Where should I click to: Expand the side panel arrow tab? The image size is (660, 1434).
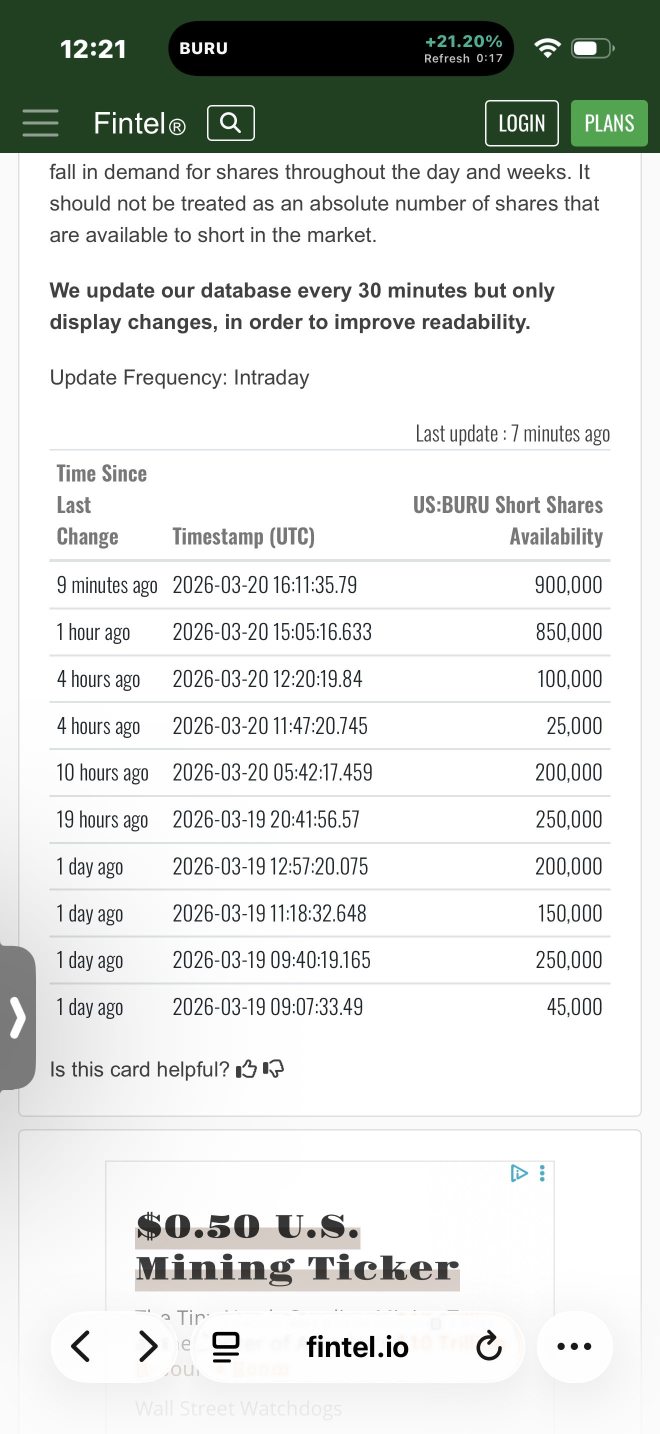pos(17,1017)
